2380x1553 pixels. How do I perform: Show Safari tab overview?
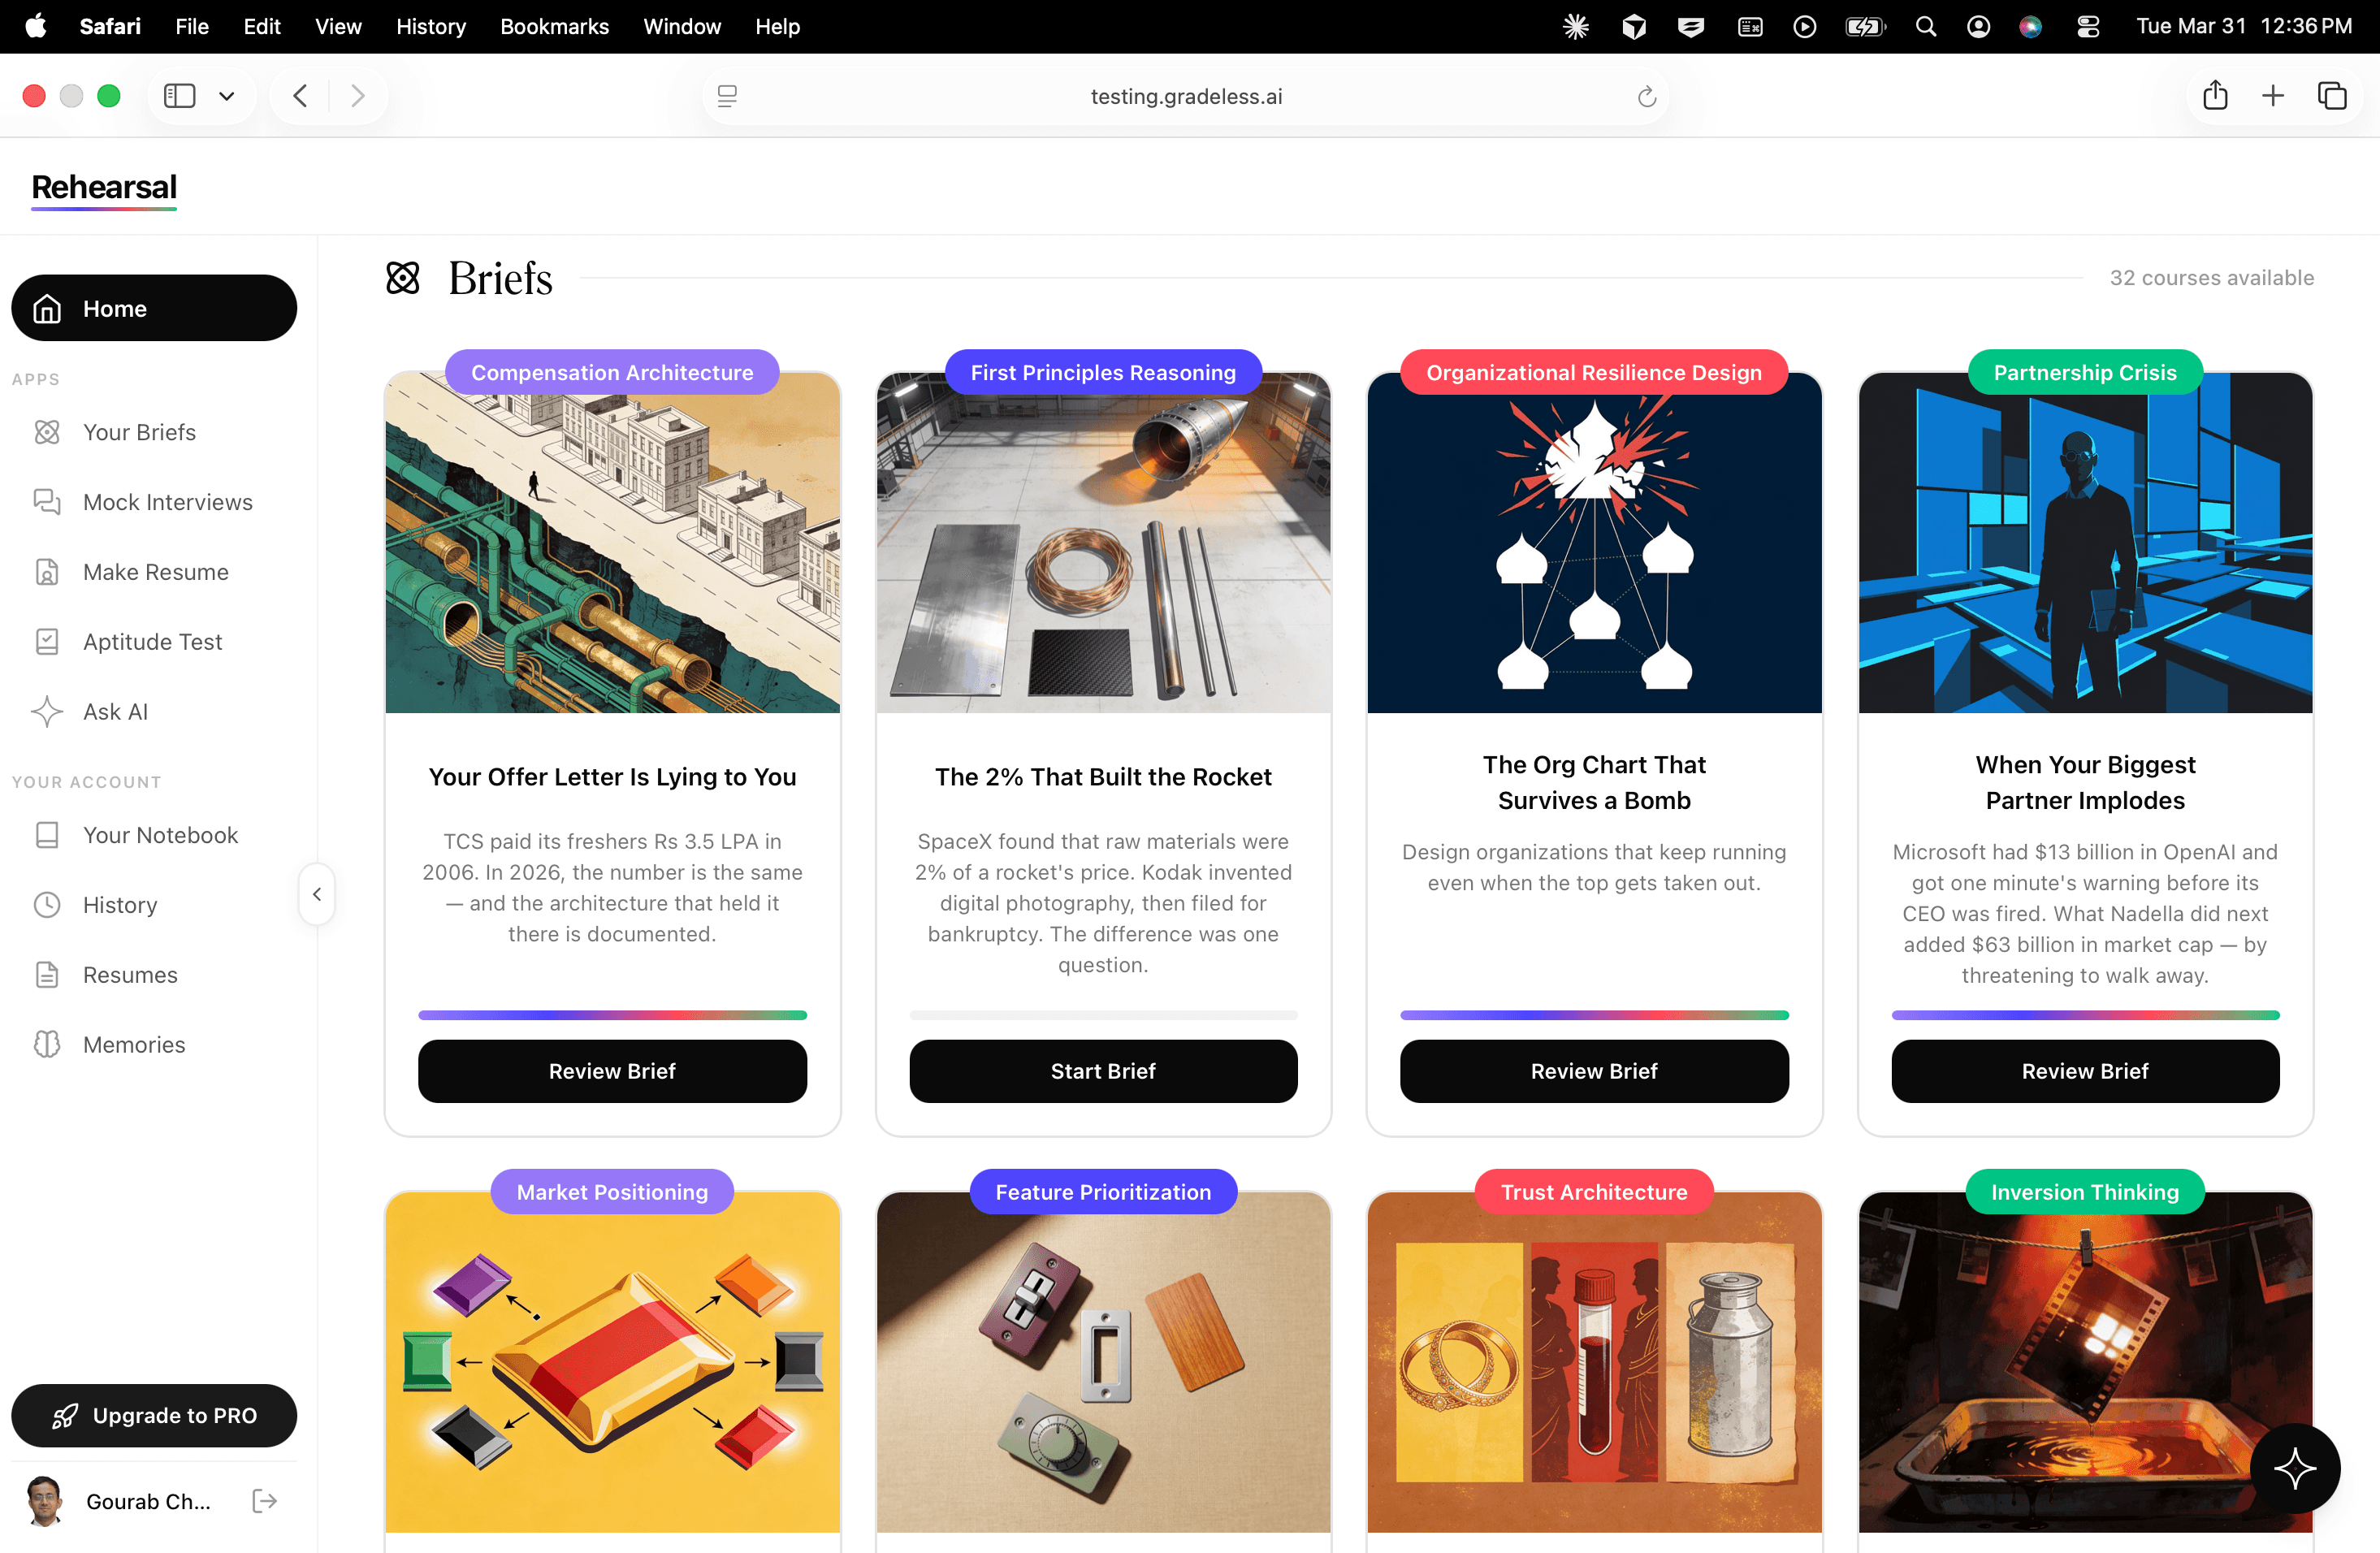(2332, 96)
